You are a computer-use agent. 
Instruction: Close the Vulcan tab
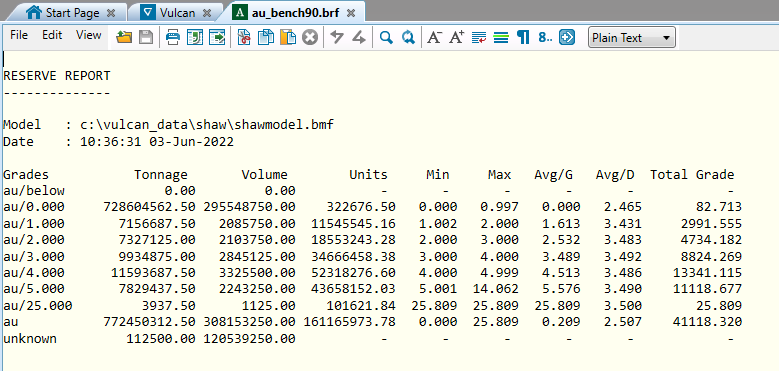coord(207,13)
